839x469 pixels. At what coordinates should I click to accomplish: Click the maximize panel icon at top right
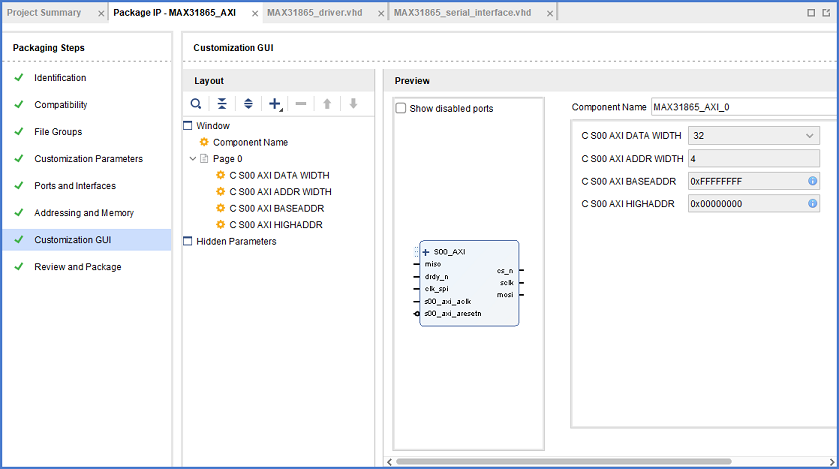811,13
